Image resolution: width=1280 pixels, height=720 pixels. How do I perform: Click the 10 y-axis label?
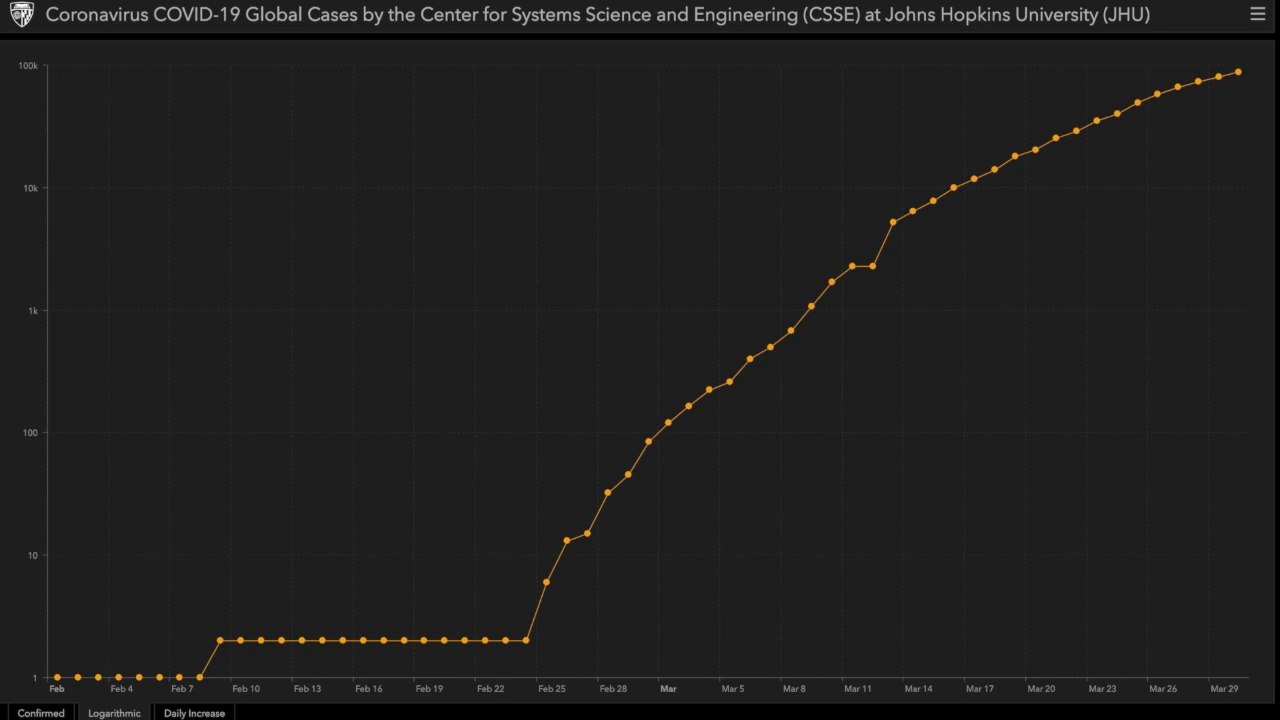point(34,556)
